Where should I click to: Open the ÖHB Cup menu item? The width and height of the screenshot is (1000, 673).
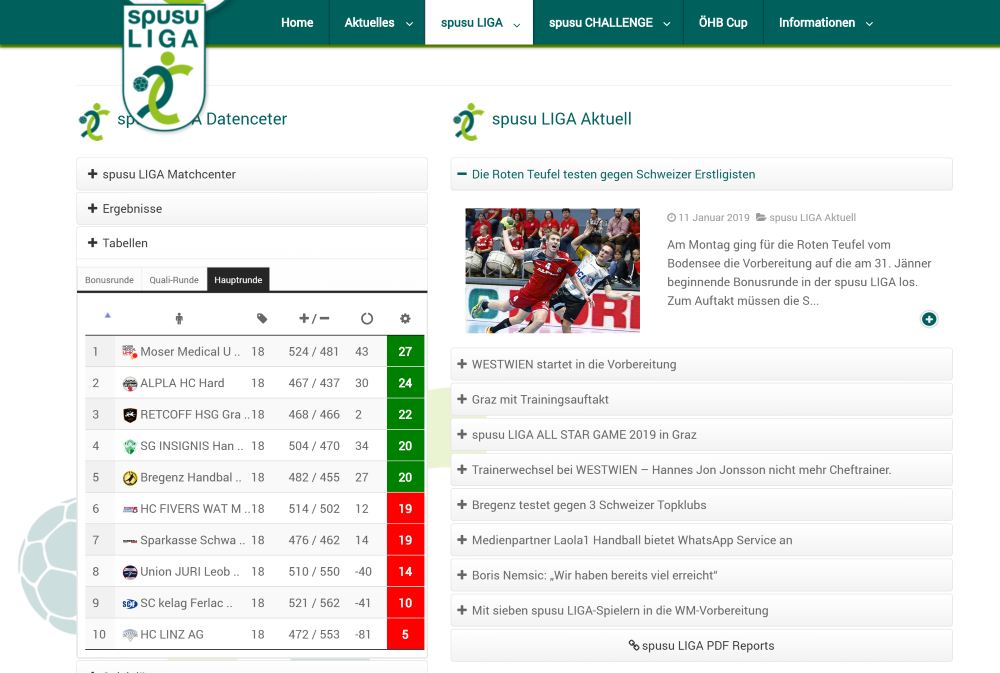tap(723, 22)
